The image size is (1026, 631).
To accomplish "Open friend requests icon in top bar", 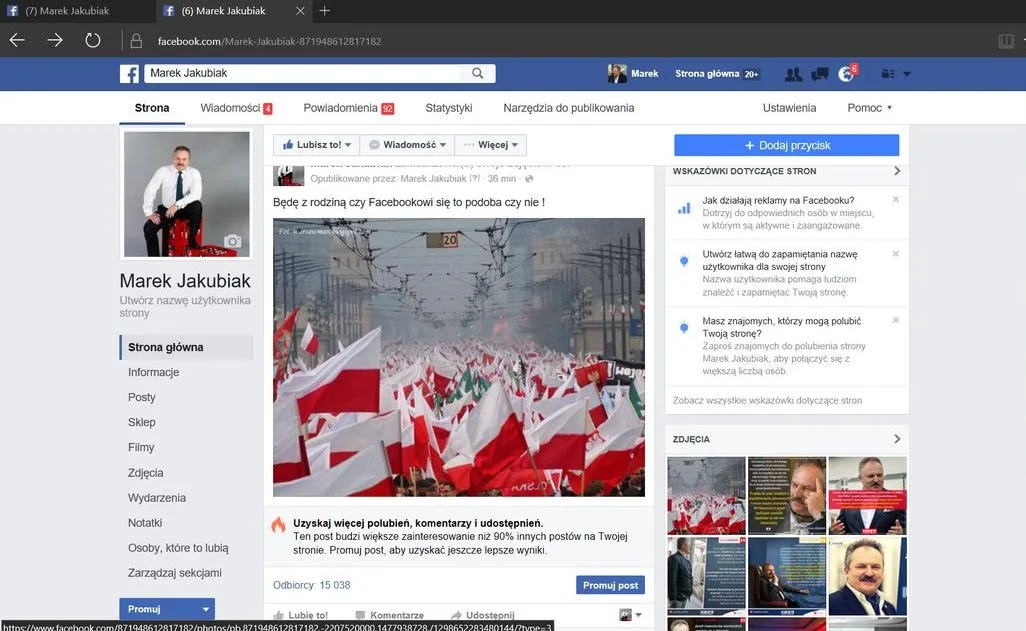I will tap(793, 73).
